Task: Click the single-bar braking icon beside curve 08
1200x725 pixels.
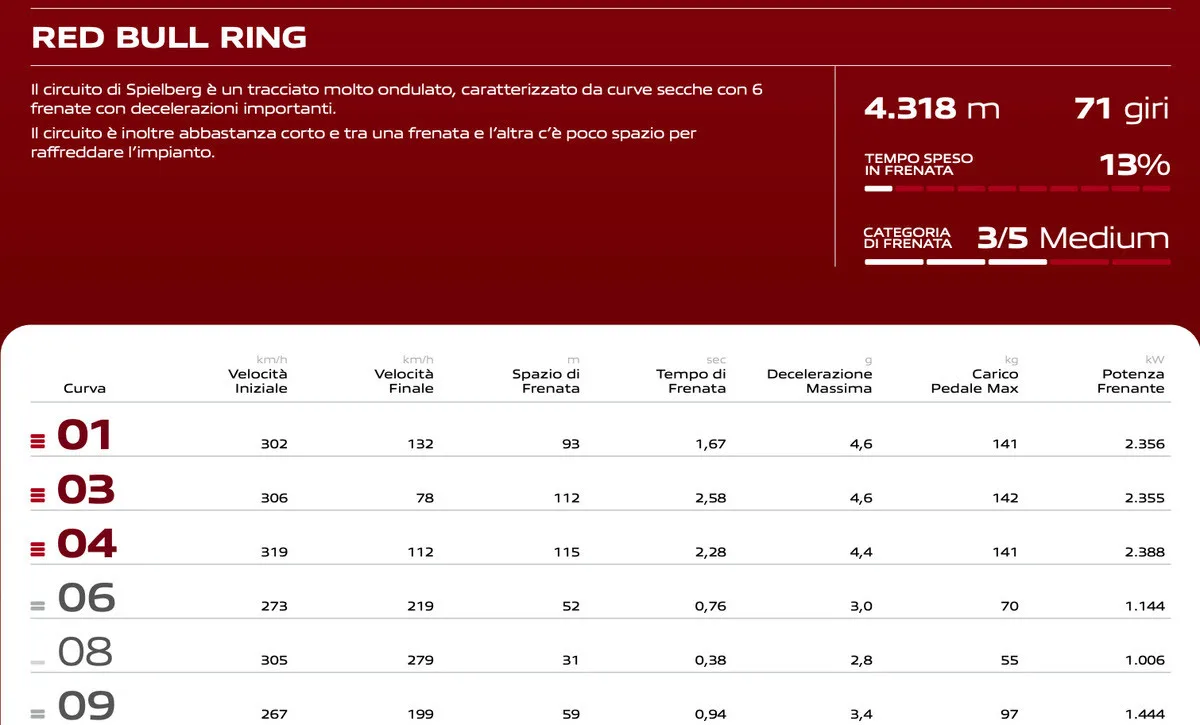Action: coord(38,661)
